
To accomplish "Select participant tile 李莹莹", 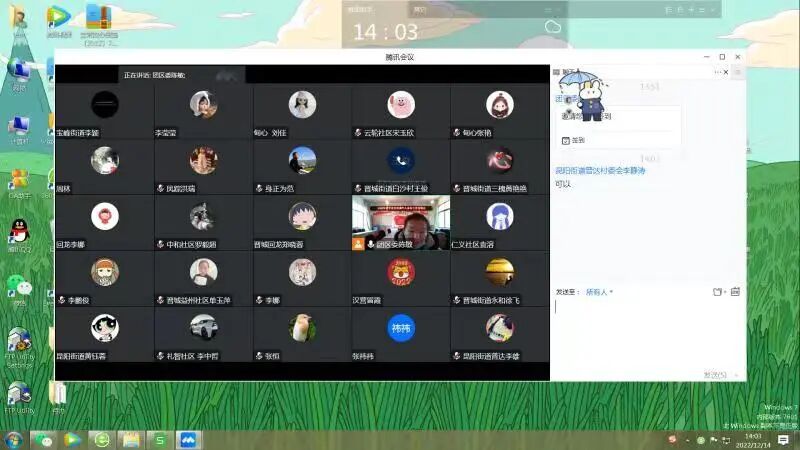I will tap(203, 111).
